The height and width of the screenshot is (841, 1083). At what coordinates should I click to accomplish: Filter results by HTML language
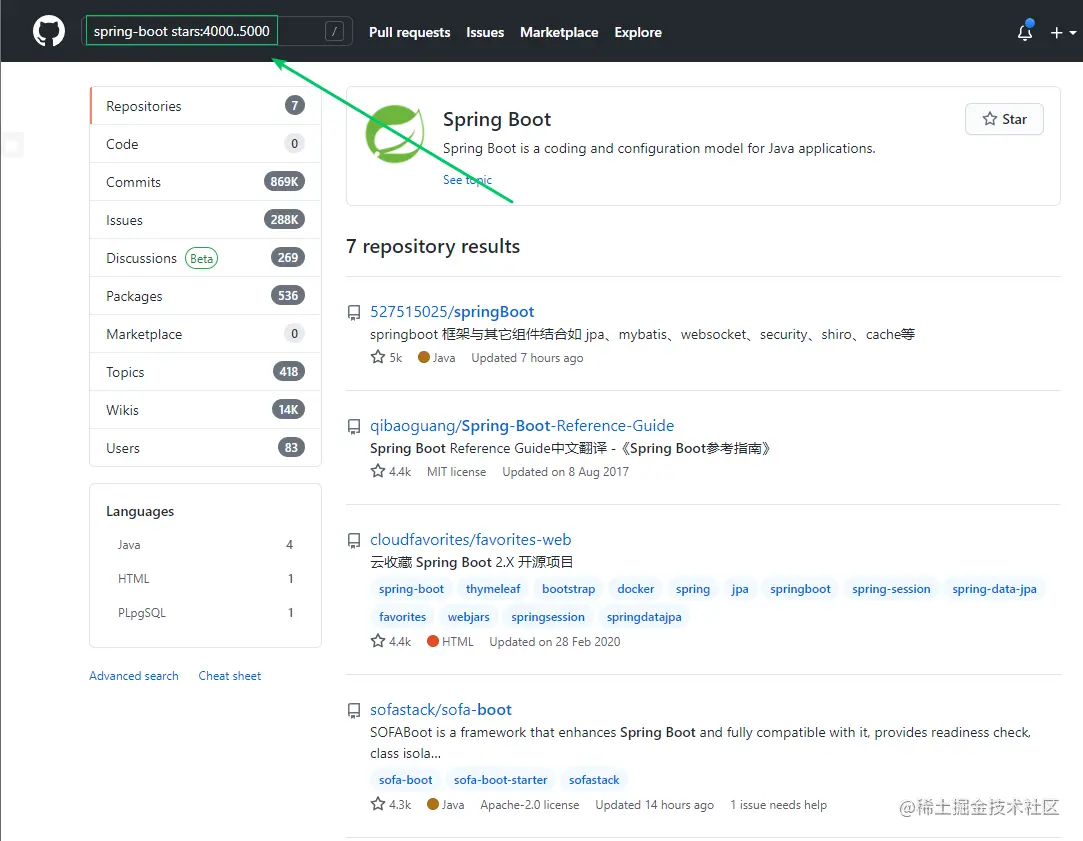click(x=205, y=579)
